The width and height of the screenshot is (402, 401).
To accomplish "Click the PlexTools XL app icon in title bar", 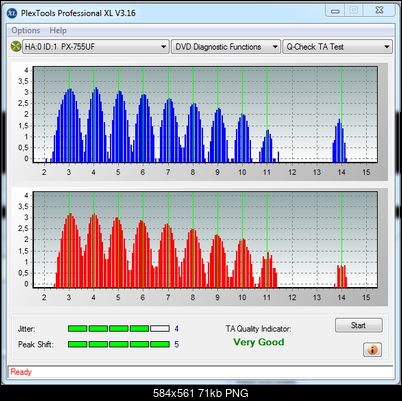I will coord(12,13).
